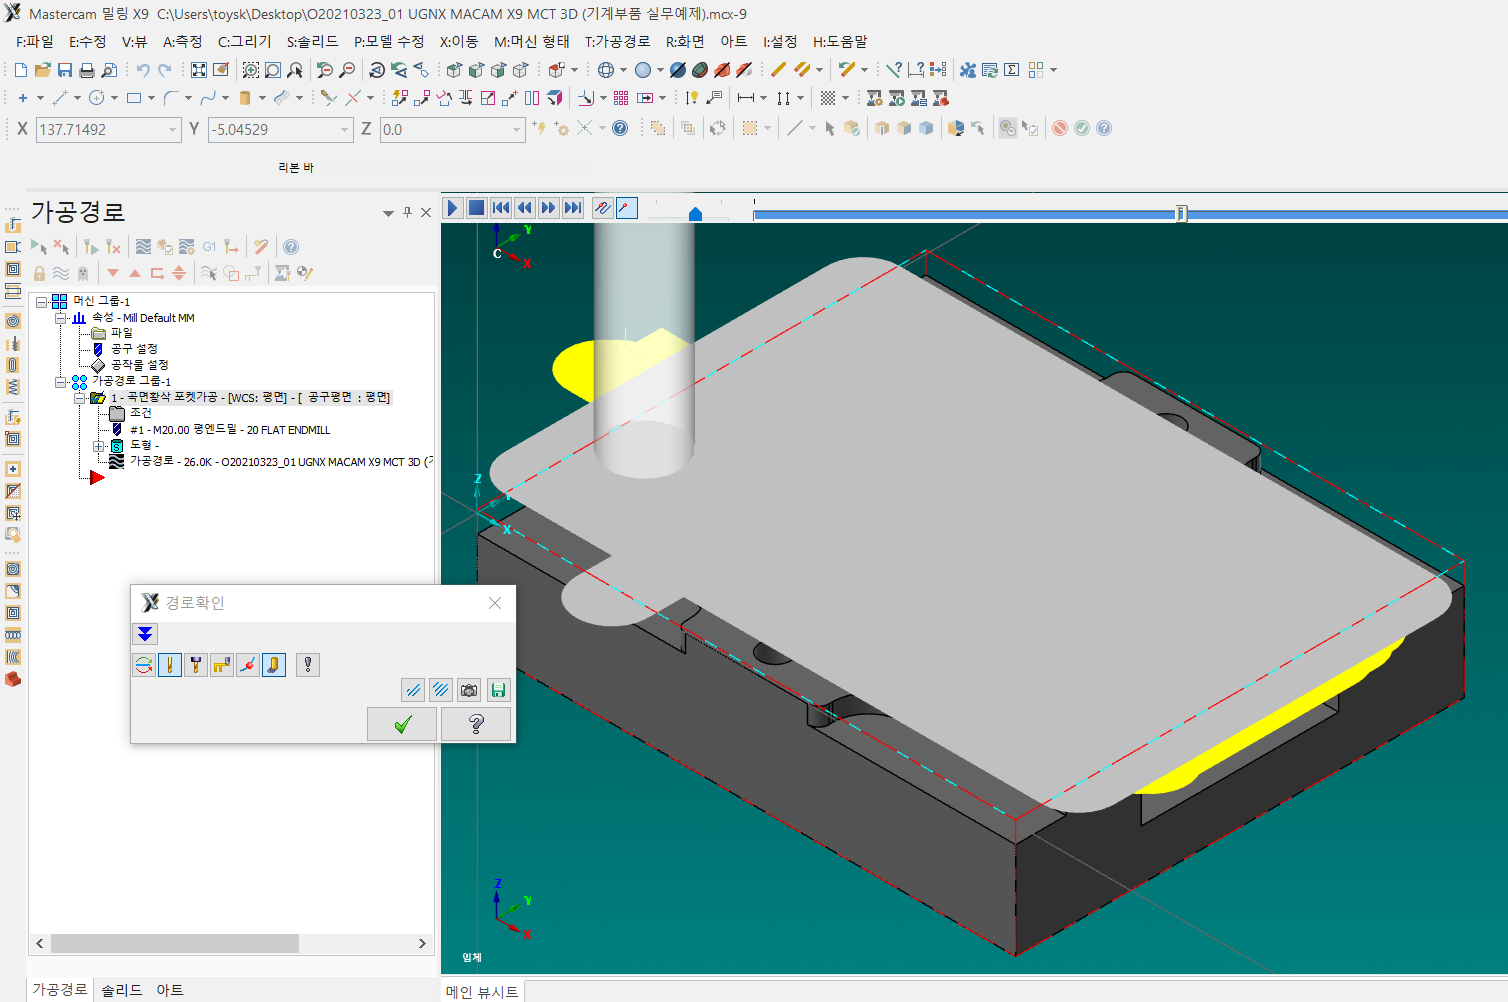Click help icon in toolpaths panel toolbar

291,247
